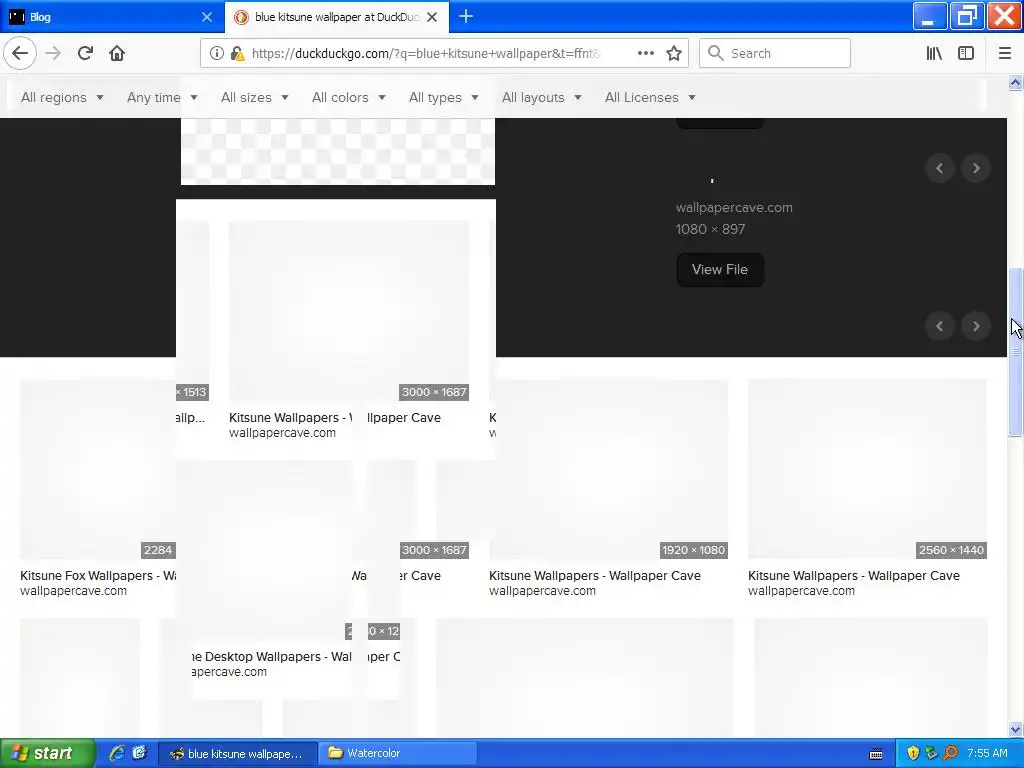This screenshot has width=1024, height=768.
Task: Click the 1080 × 897 dimensions text
Action: click(x=711, y=229)
